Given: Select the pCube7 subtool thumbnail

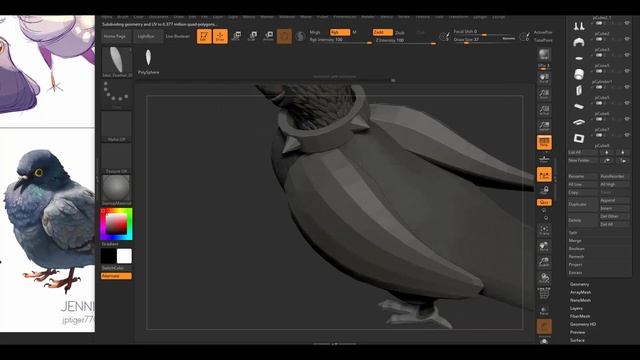Looking at the screenshot, I should (579, 138).
